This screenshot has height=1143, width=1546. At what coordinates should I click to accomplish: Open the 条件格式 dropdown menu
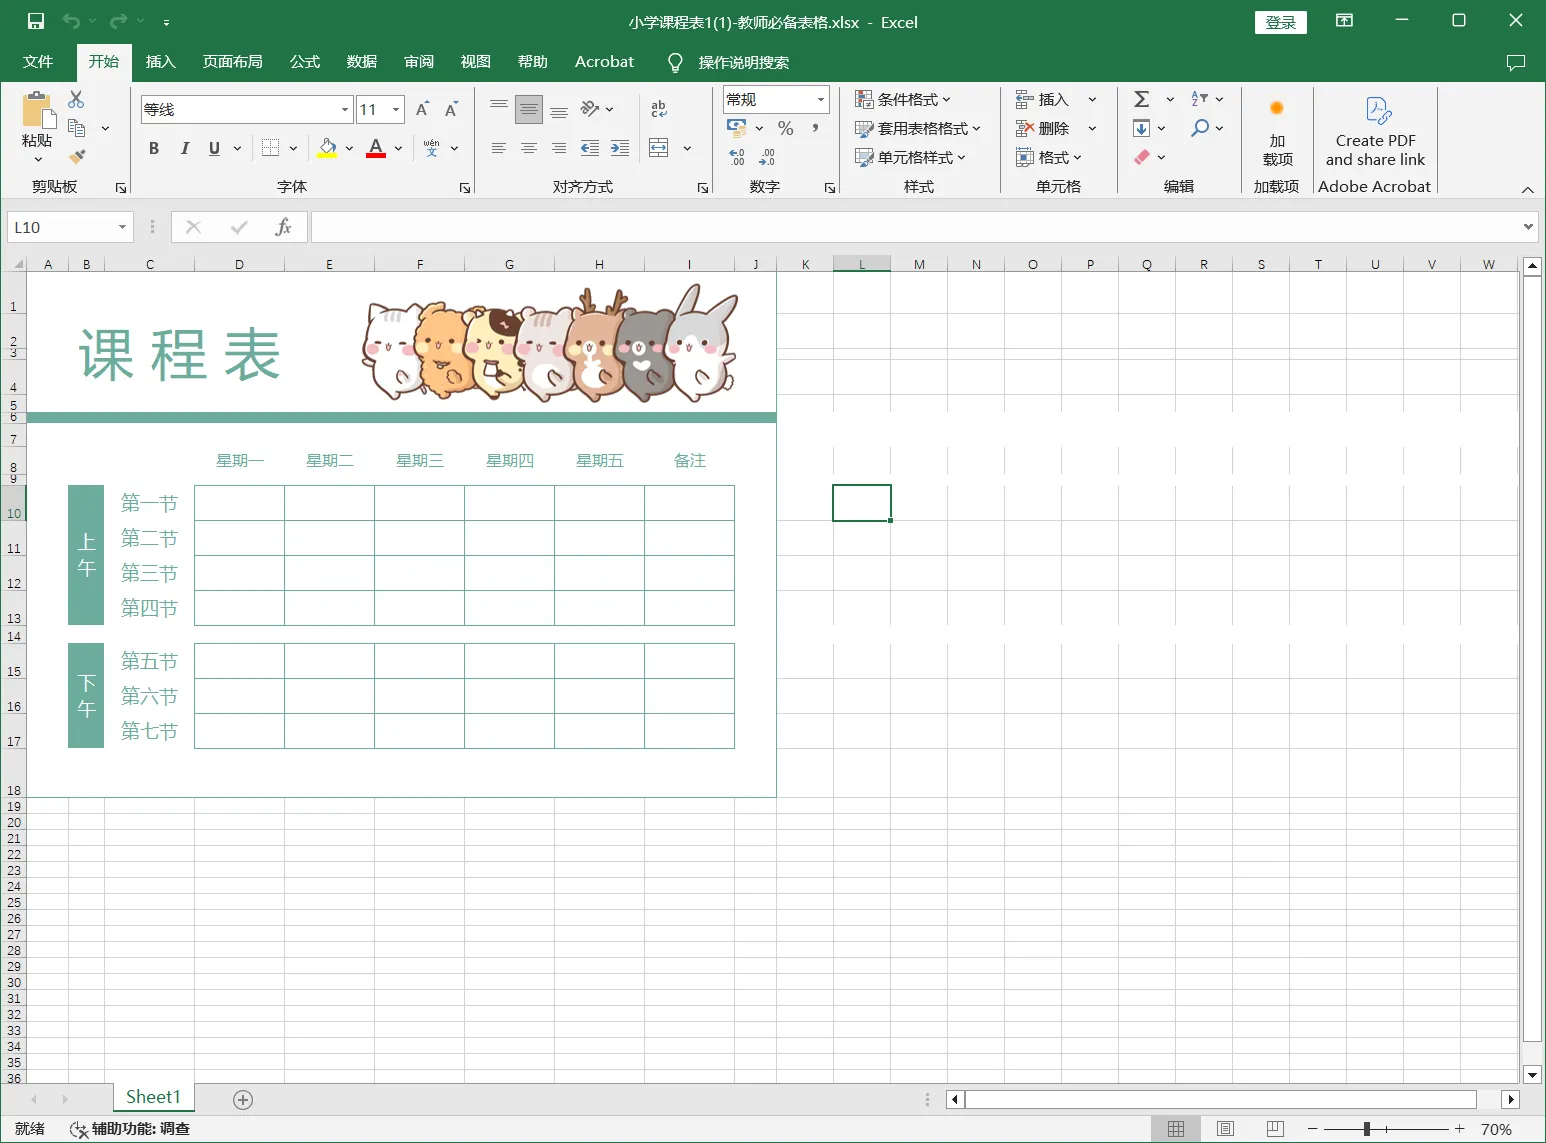pyautogui.click(x=903, y=99)
